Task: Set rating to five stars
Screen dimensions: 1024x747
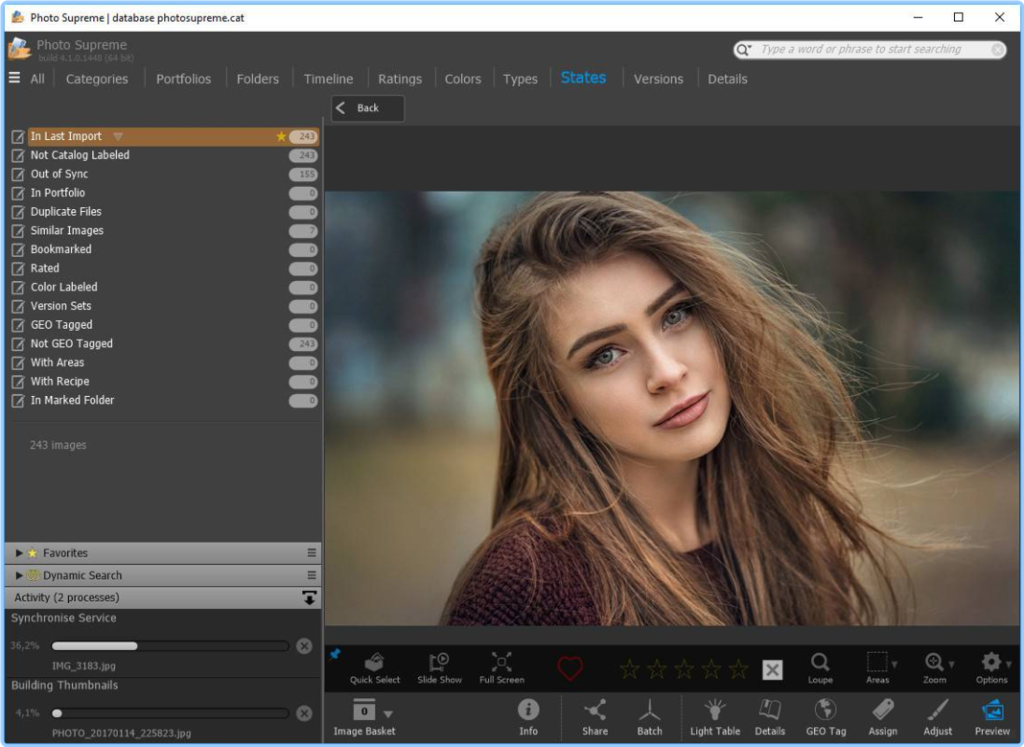Action: tap(738, 669)
